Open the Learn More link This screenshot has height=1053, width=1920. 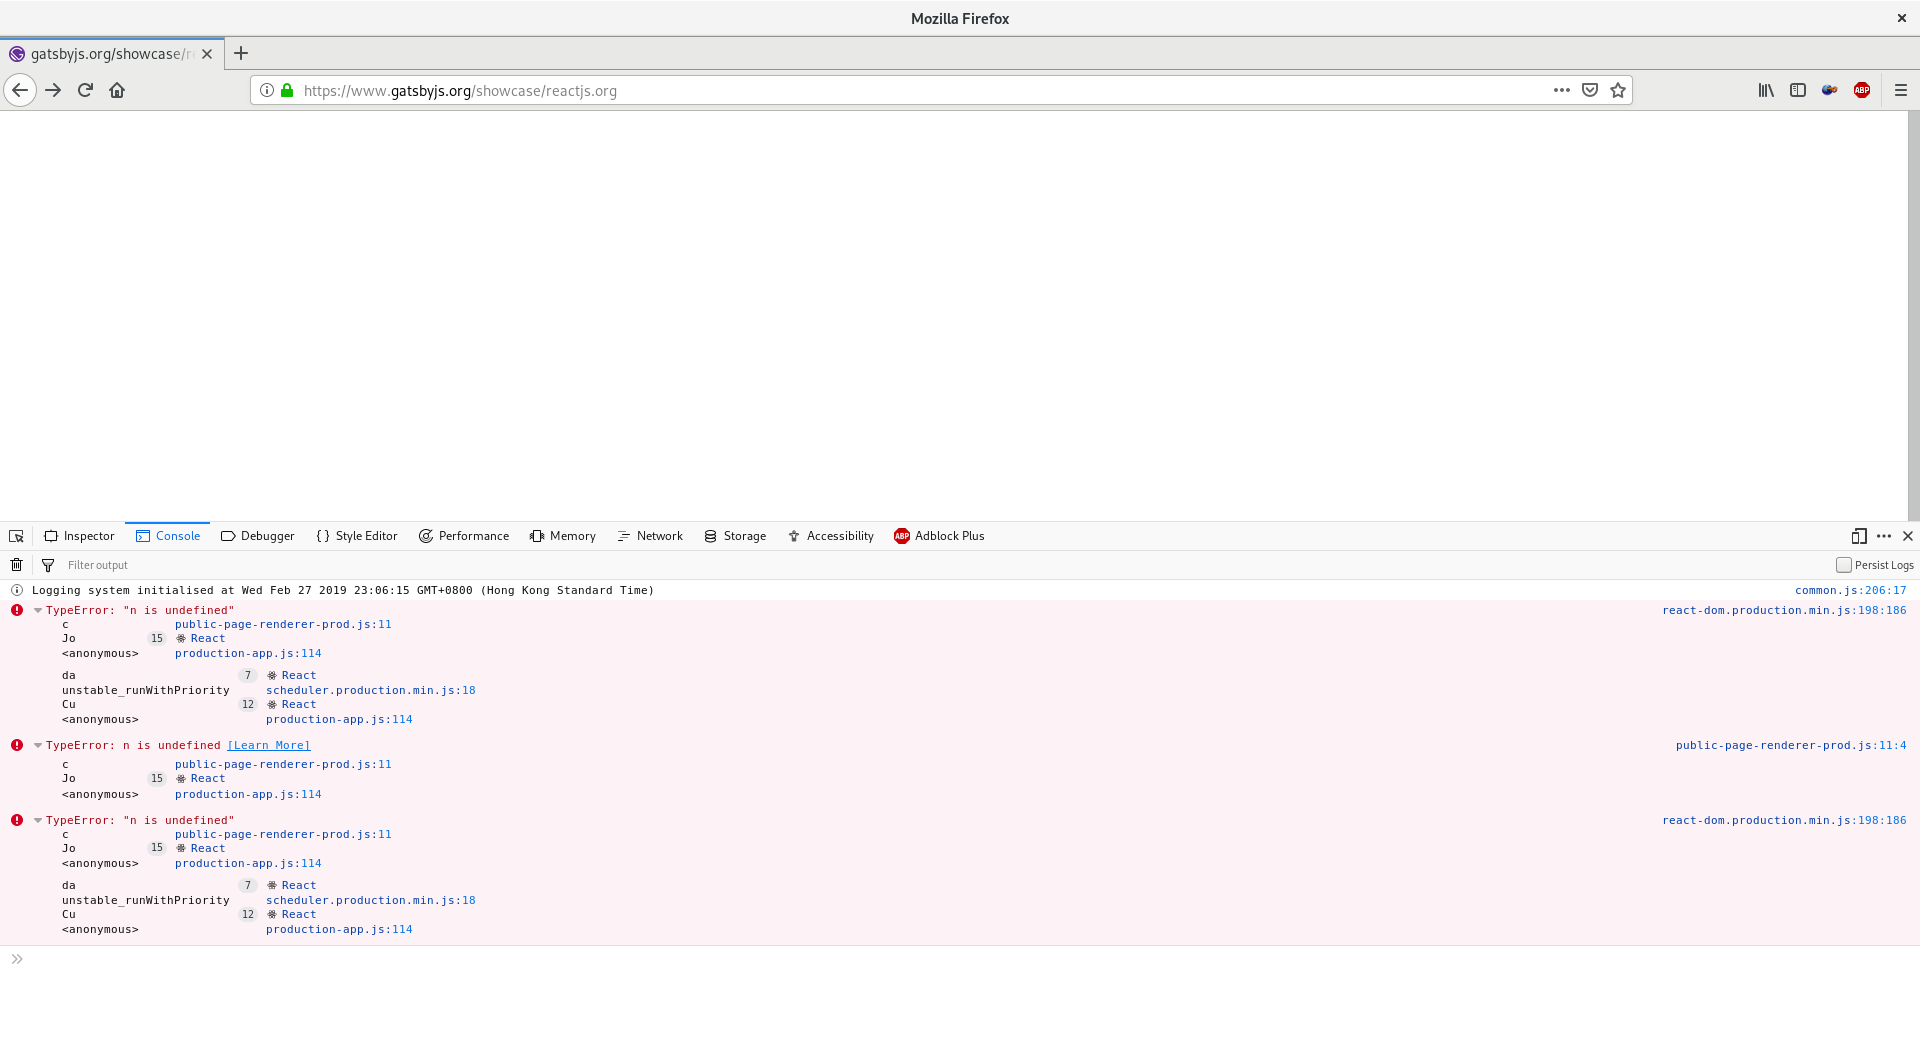click(268, 745)
